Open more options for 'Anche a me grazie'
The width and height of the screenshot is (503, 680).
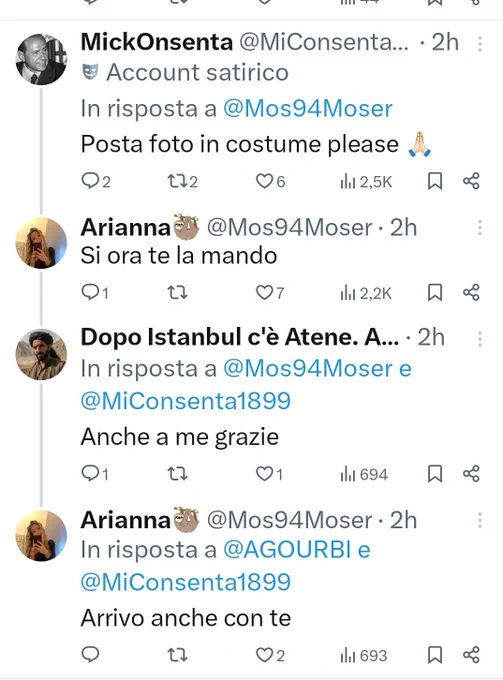[x=480, y=339]
